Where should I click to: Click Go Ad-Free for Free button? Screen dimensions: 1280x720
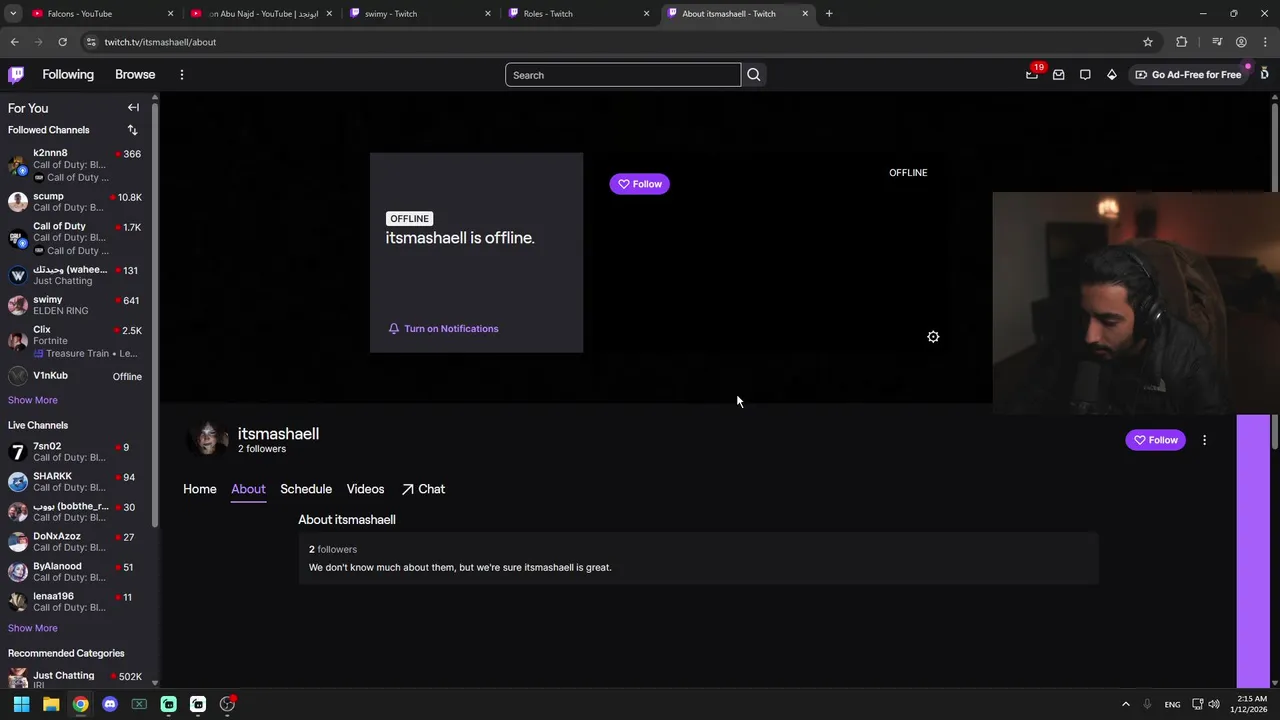pyautogui.click(x=1188, y=75)
